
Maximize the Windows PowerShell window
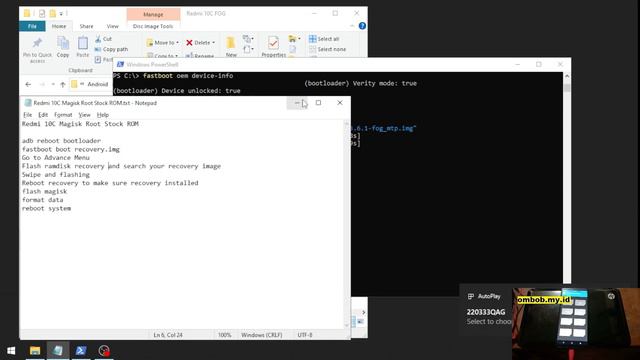pos(539,64)
